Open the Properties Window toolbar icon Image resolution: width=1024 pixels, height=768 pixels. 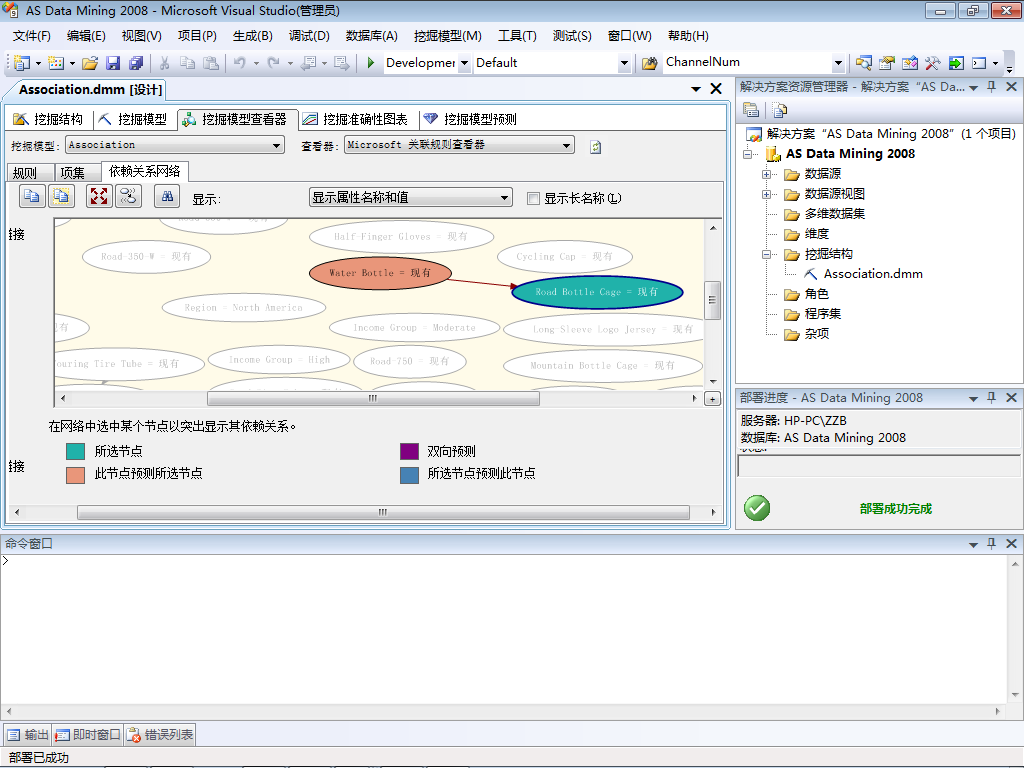(x=886, y=63)
